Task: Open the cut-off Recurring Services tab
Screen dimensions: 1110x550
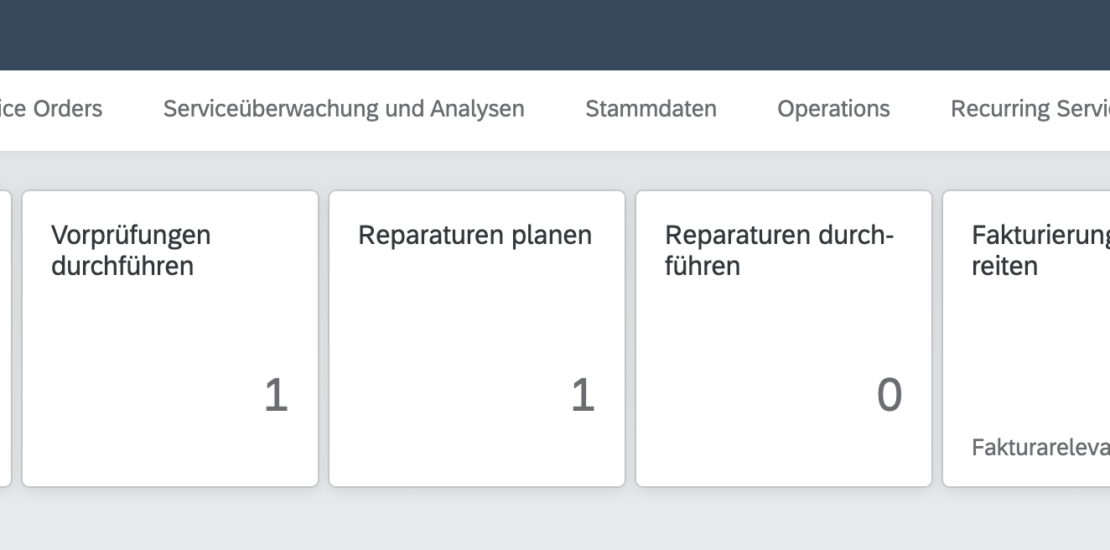Action: click(x=1030, y=109)
